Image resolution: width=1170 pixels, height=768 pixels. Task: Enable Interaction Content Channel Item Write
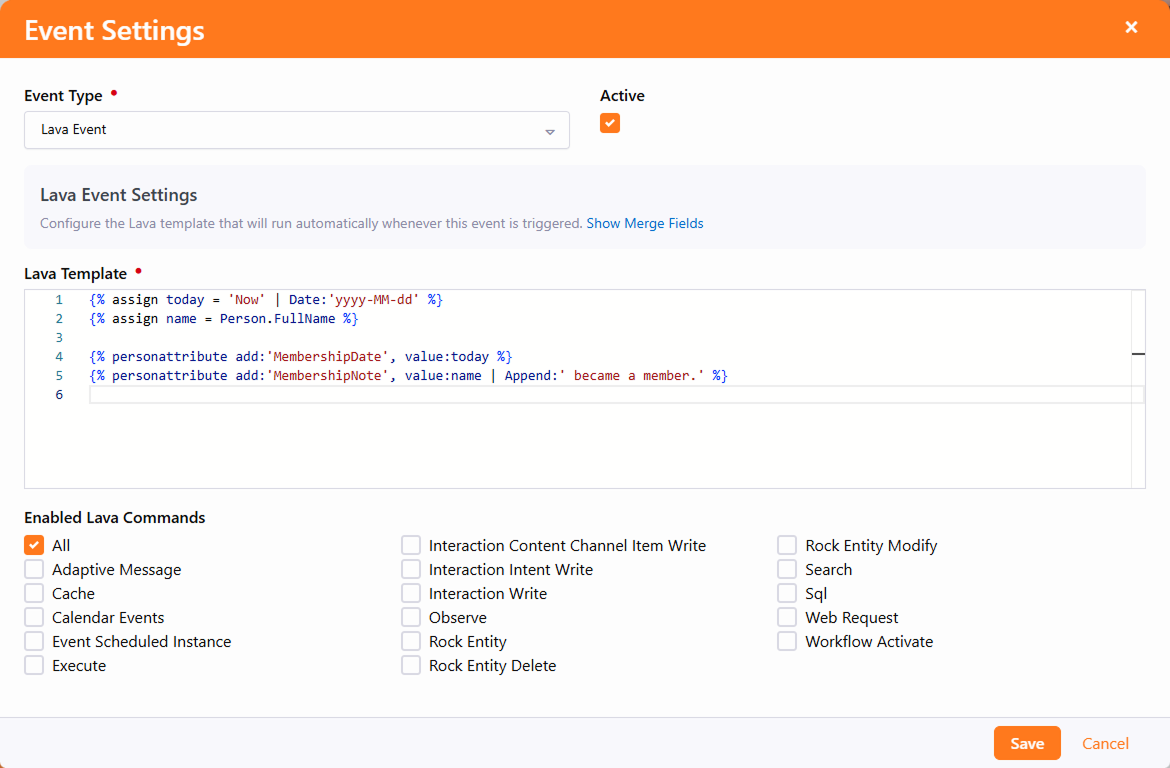(411, 545)
